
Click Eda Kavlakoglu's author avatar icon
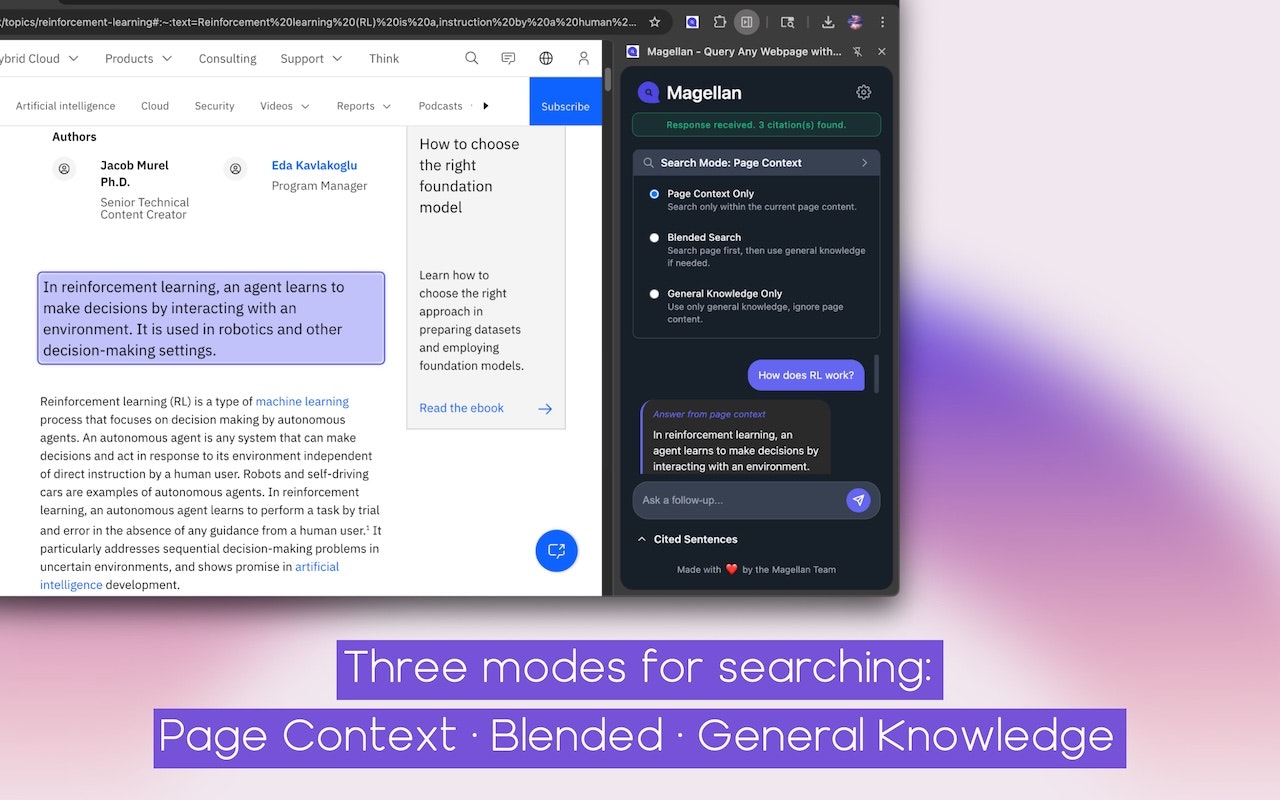point(236,169)
